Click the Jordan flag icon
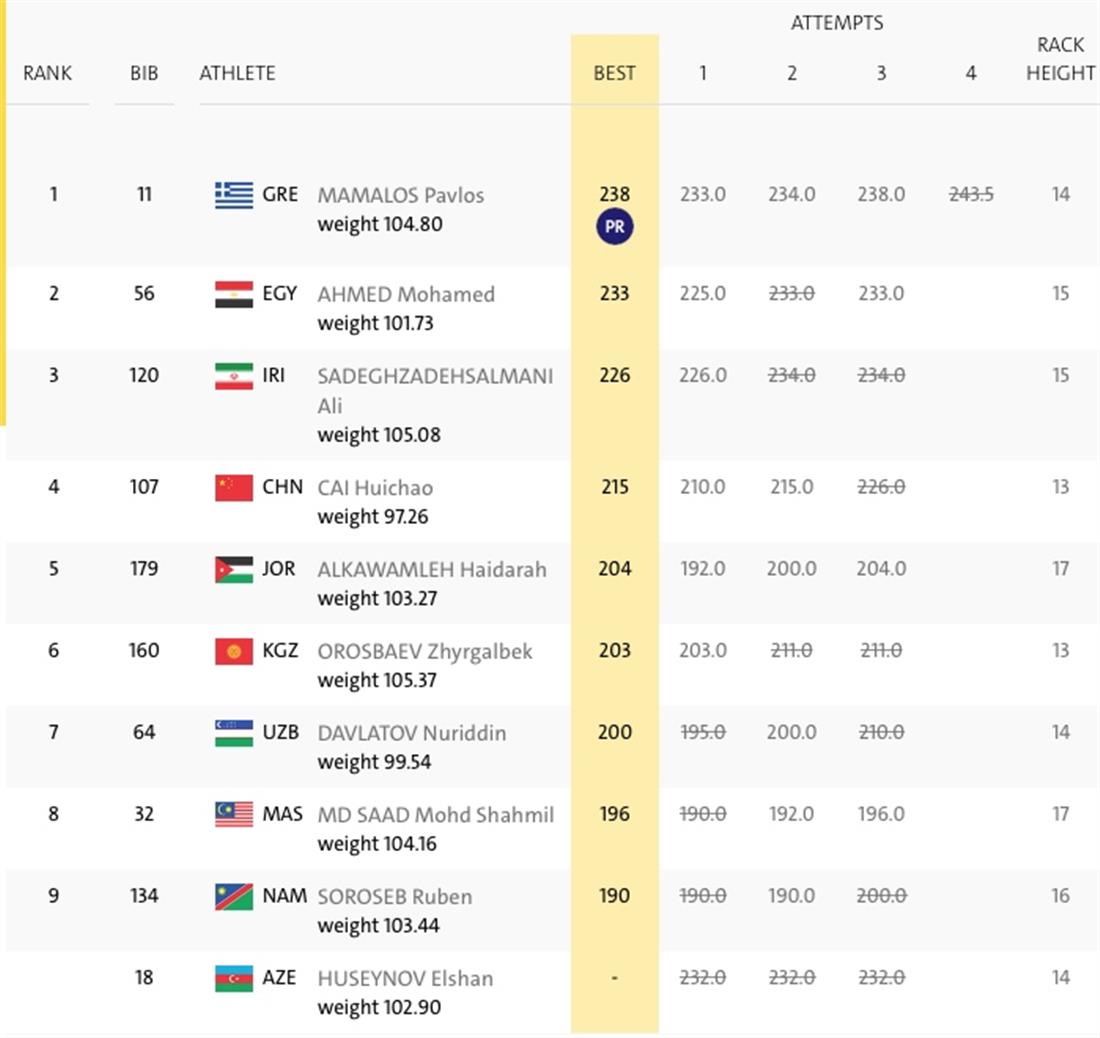This screenshot has width=1100, height=1038. (x=233, y=569)
